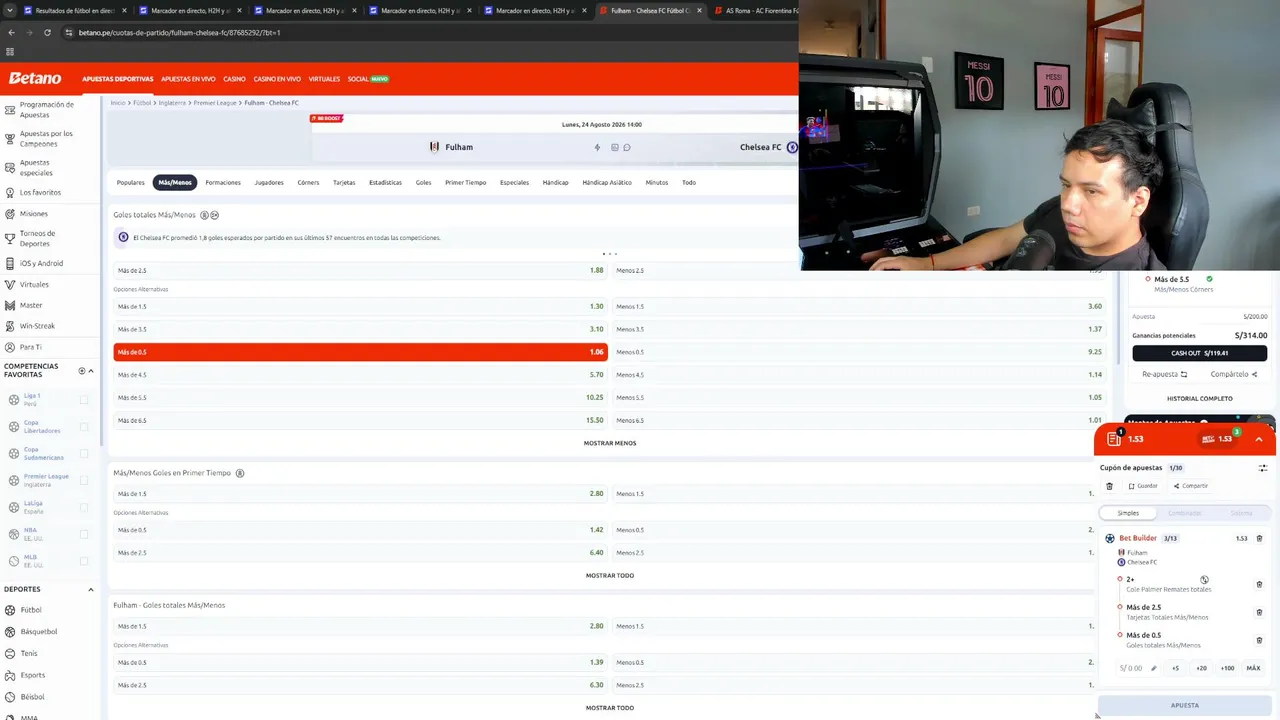Click the Fútbol ball icon under Deportes
This screenshot has height=720, width=1280.
10,610
